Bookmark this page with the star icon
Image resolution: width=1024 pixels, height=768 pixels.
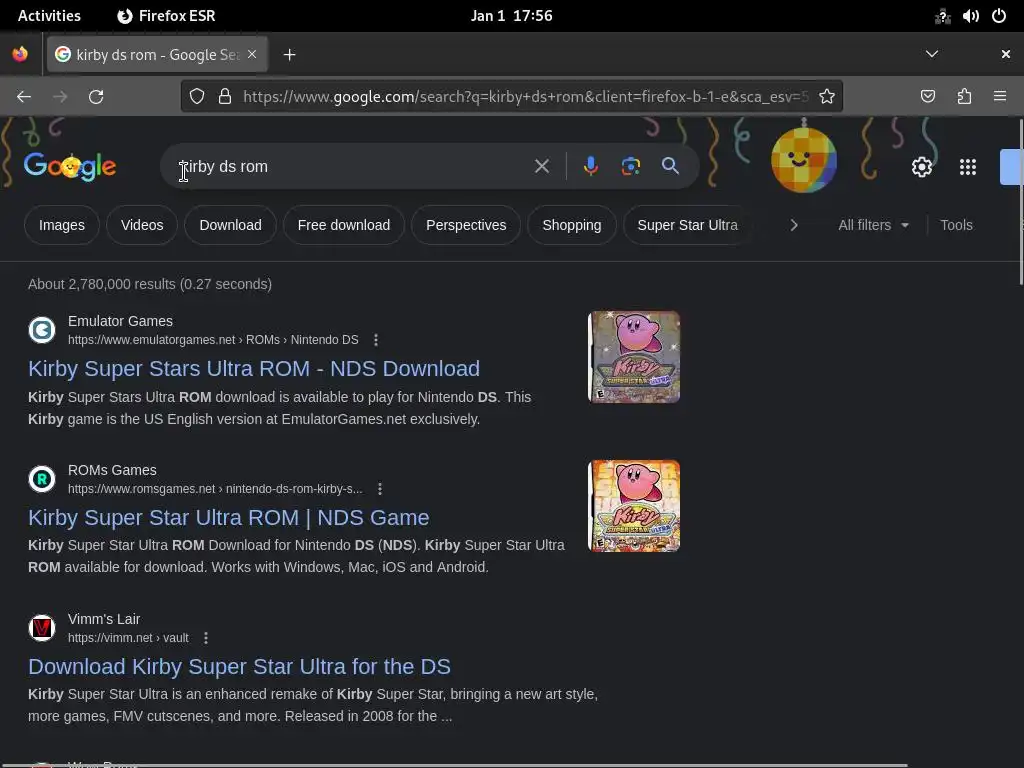point(827,97)
